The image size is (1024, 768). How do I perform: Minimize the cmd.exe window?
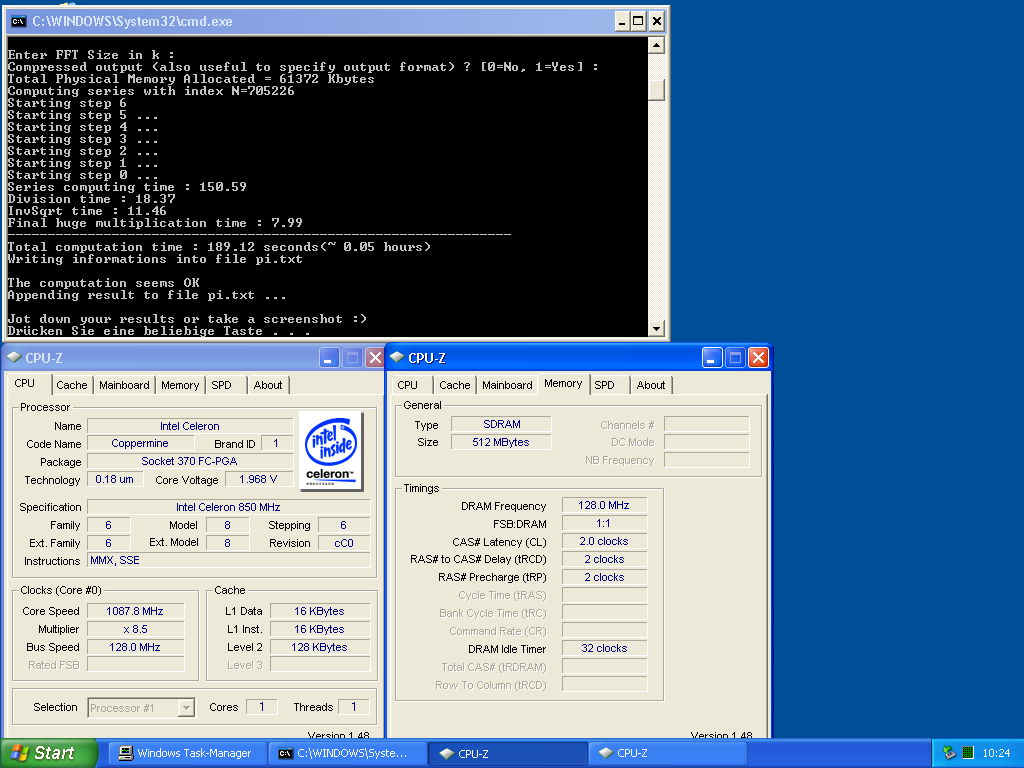coord(622,22)
